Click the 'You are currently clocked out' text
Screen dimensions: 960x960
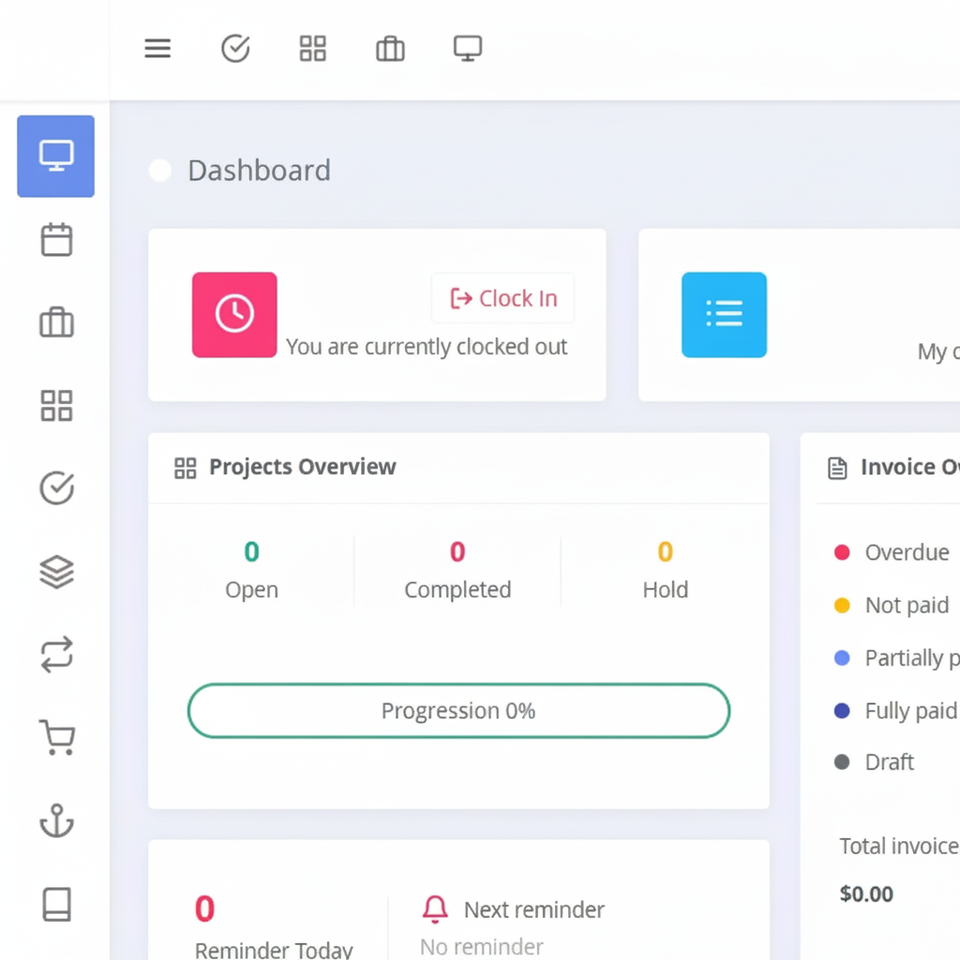pyautogui.click(x=427, y=347)
